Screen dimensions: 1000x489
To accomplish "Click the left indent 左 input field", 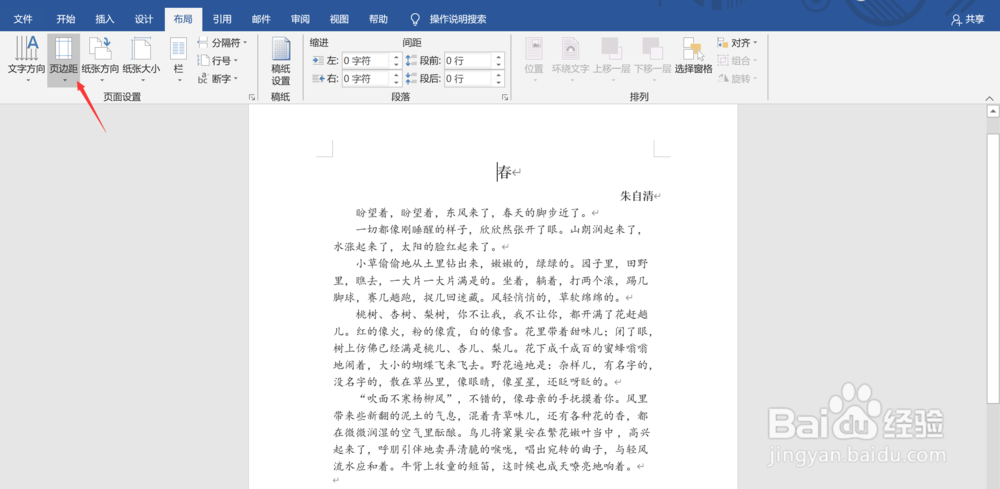I will click(x=365, y=61).
